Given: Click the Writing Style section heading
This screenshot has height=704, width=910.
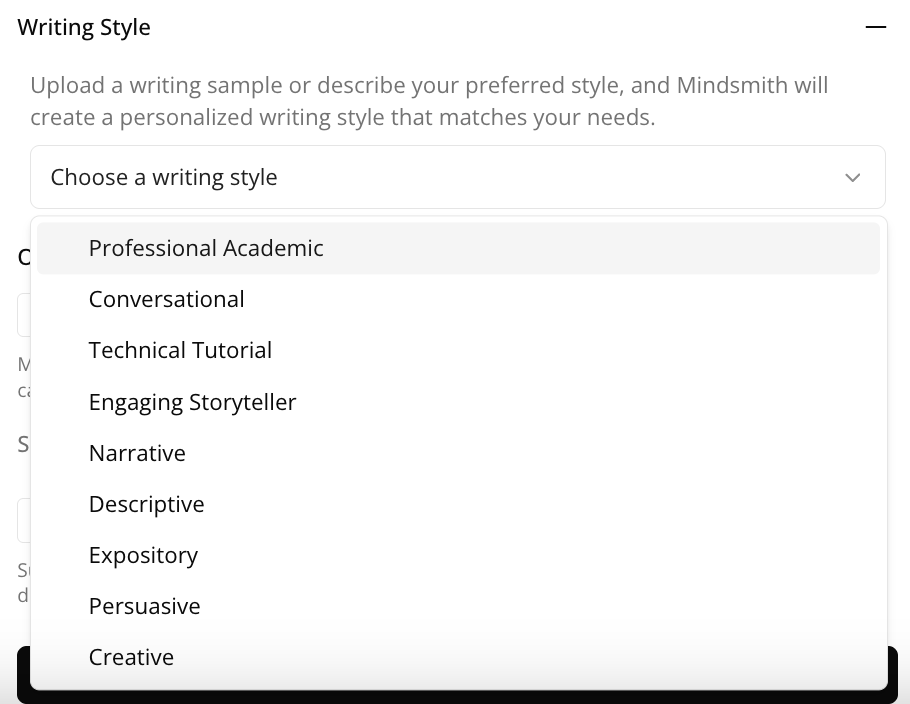Looking at the screenshot, I should 84,27.
